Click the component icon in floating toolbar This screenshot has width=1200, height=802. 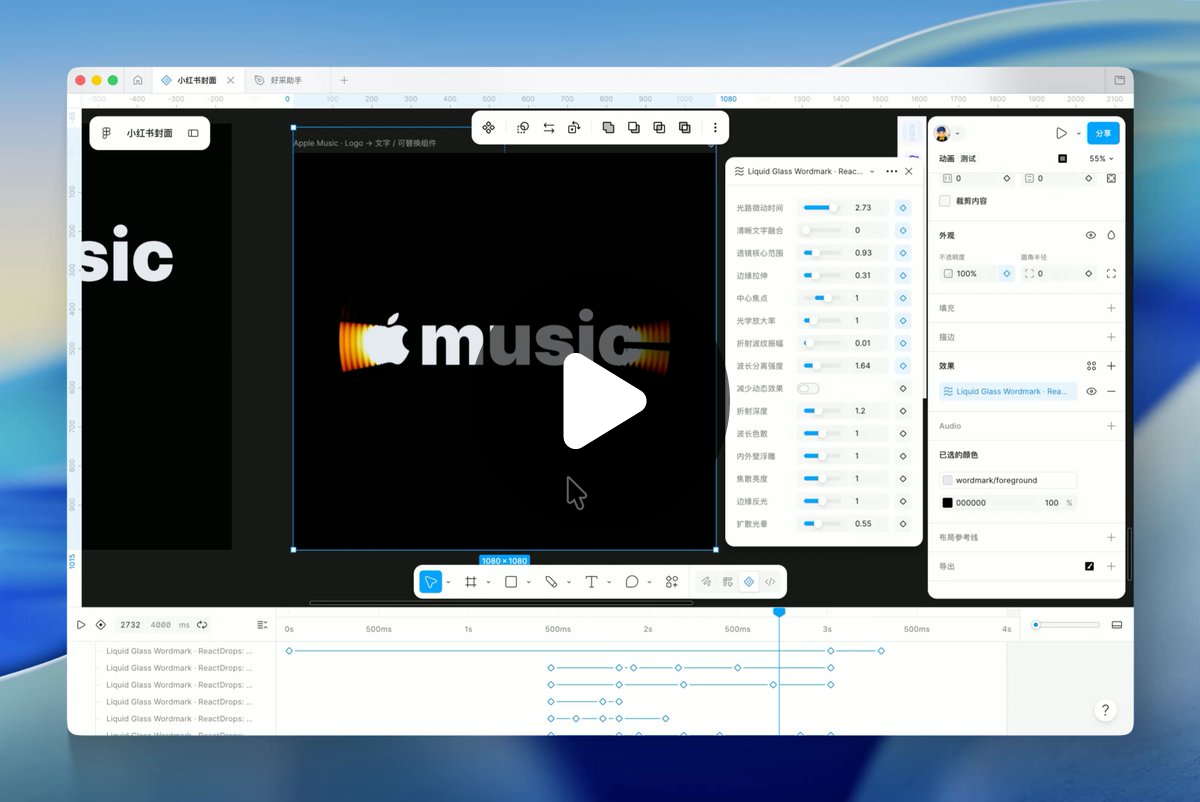coord(488,128)
